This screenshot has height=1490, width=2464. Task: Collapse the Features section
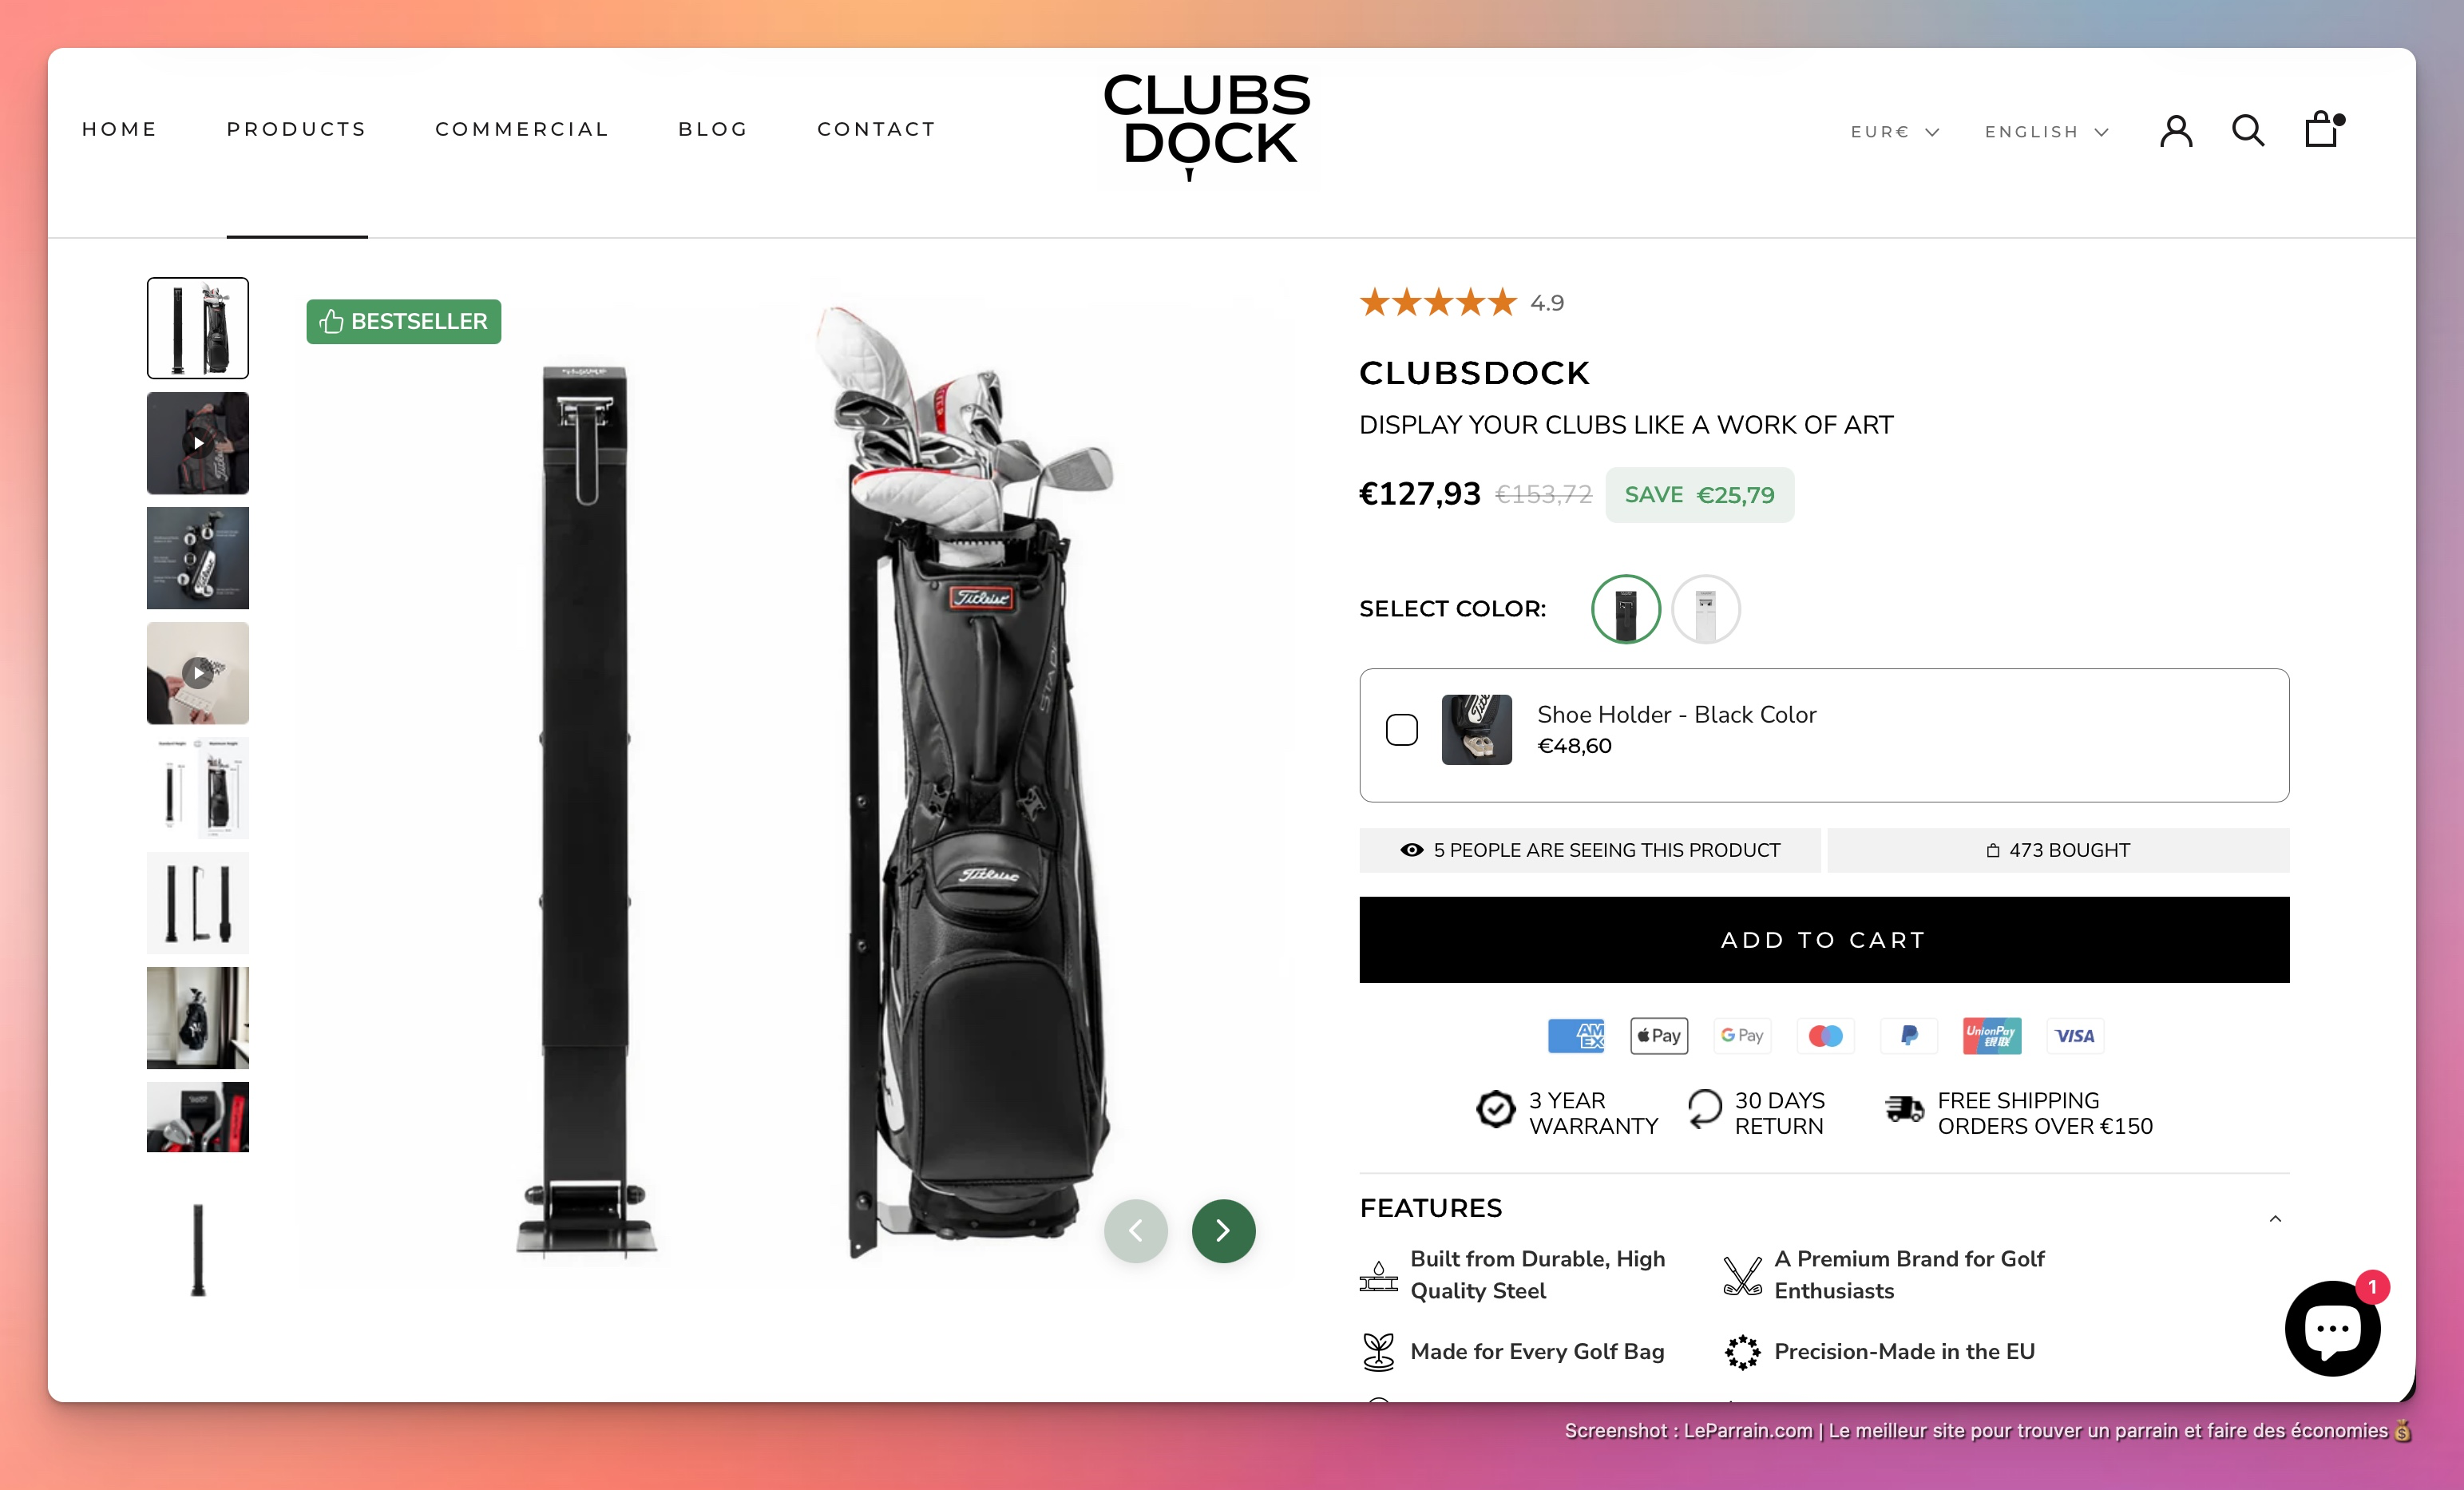click(2275, 1218)
